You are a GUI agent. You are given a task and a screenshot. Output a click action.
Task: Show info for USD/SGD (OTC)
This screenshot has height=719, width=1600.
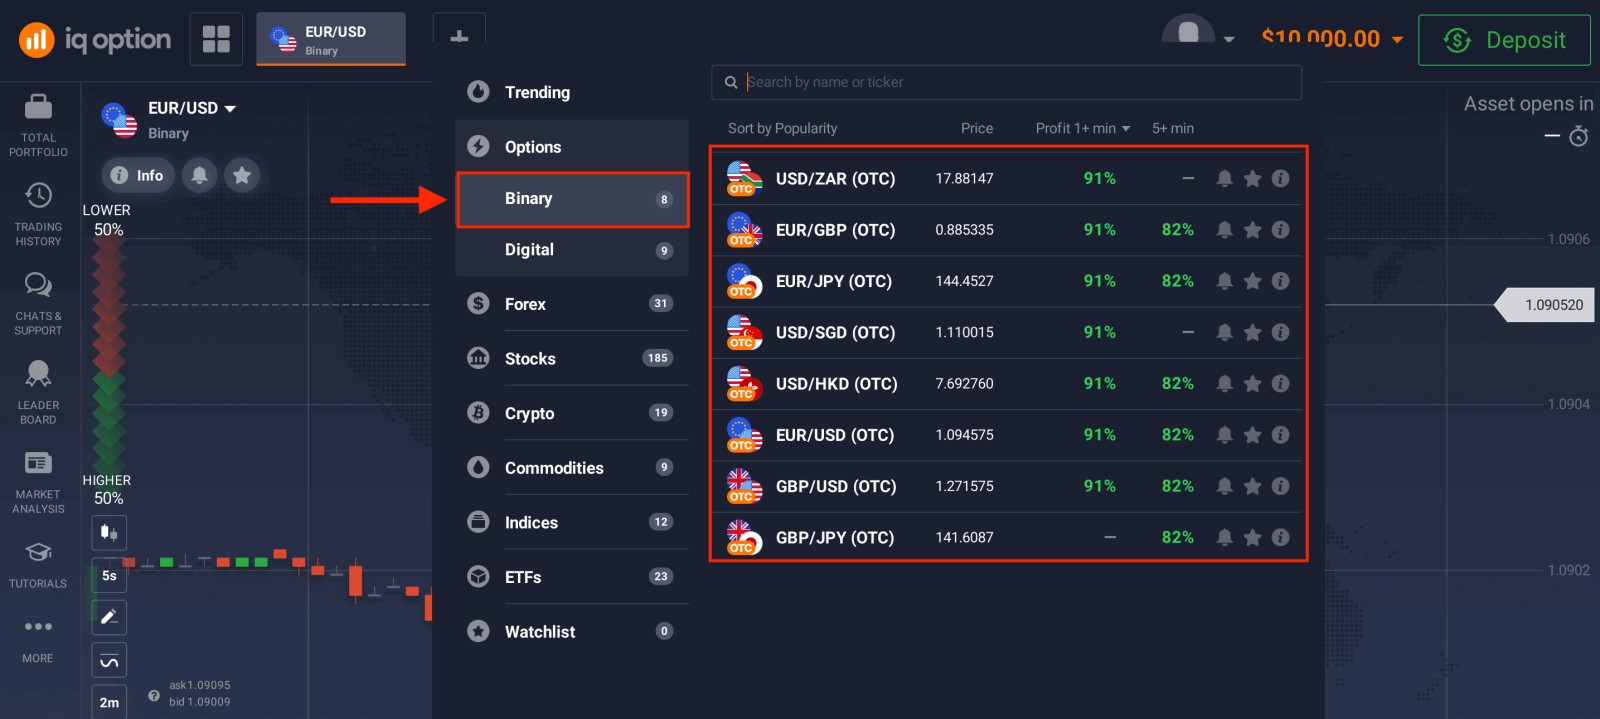click(x=1280, y=332)
